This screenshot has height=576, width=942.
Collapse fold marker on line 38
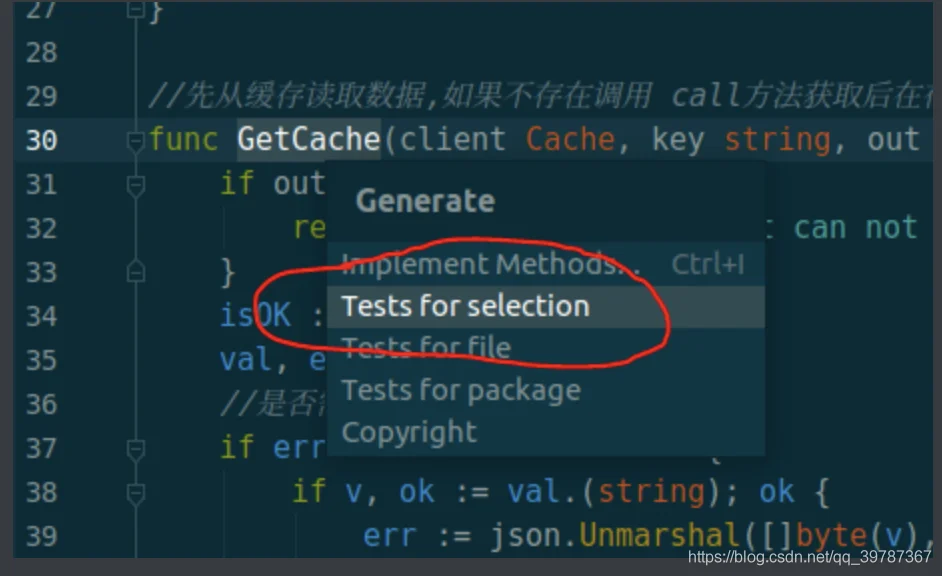136,493
